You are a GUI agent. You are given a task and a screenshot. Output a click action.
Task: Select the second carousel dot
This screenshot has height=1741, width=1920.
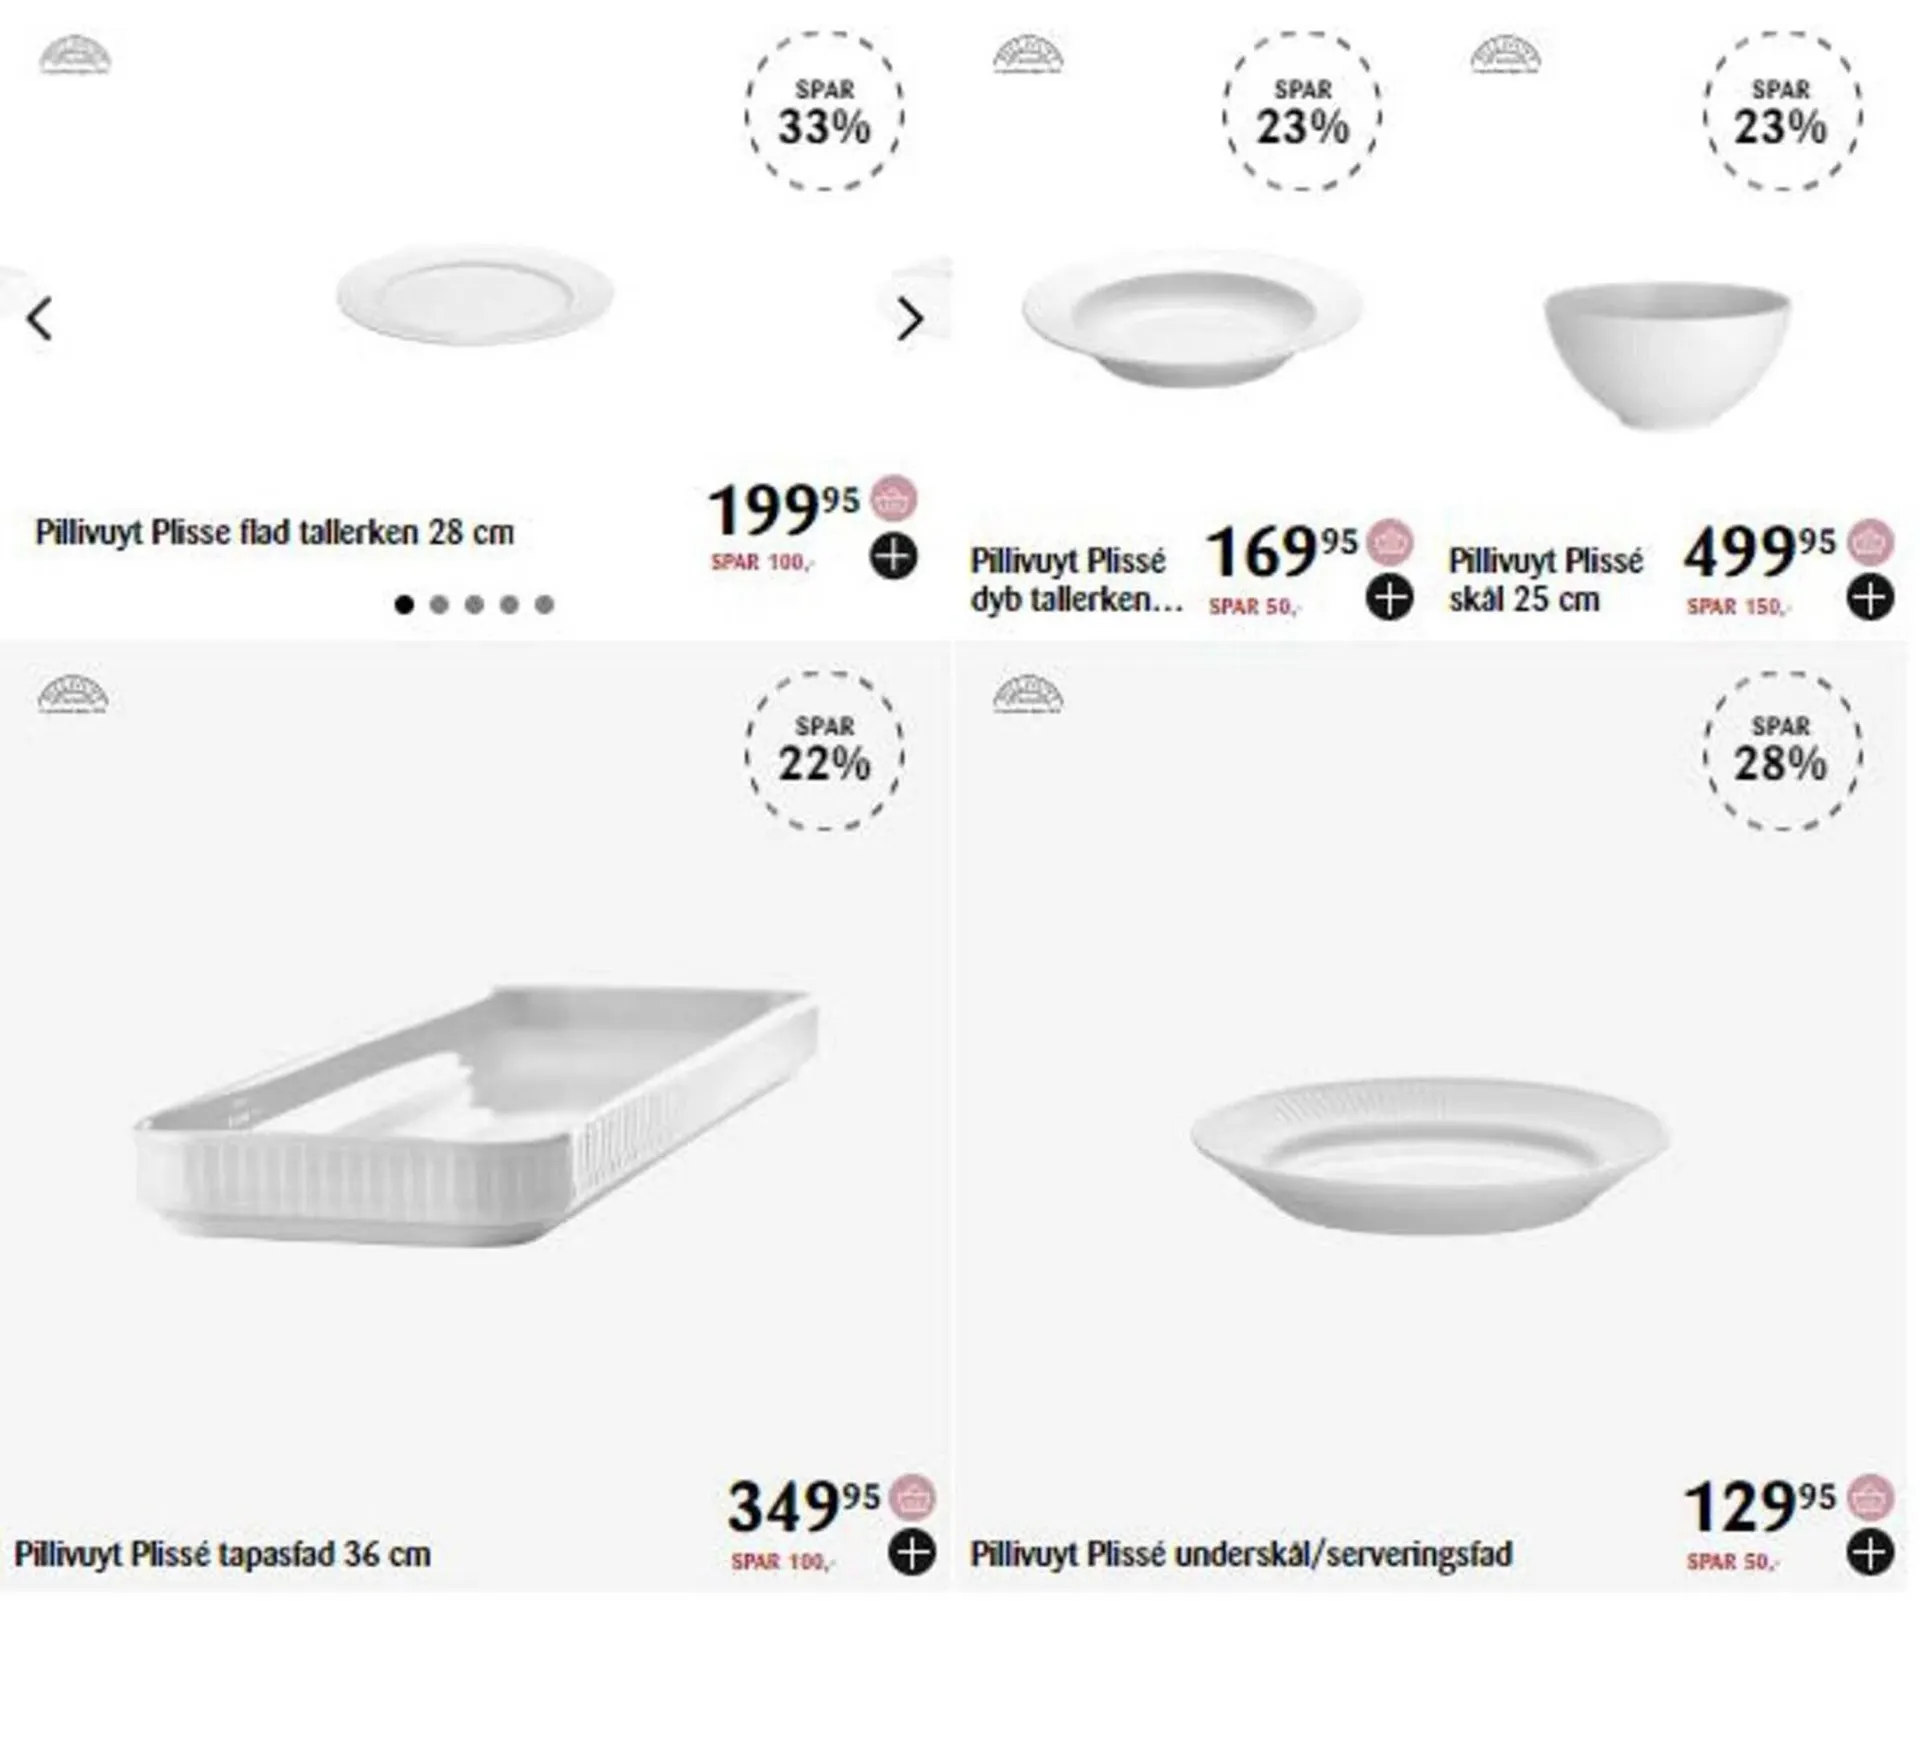[439, 604]
